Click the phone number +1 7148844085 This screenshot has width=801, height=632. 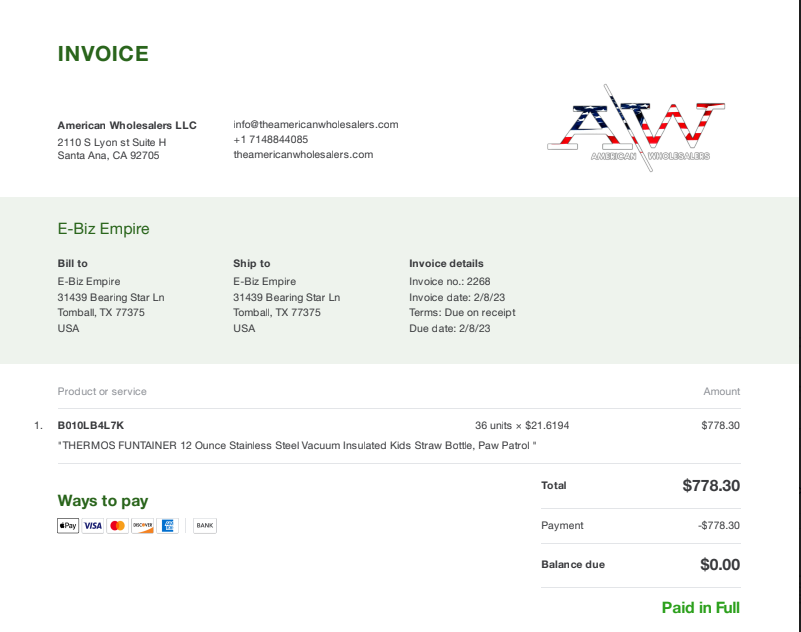click(x=271, y=139)
